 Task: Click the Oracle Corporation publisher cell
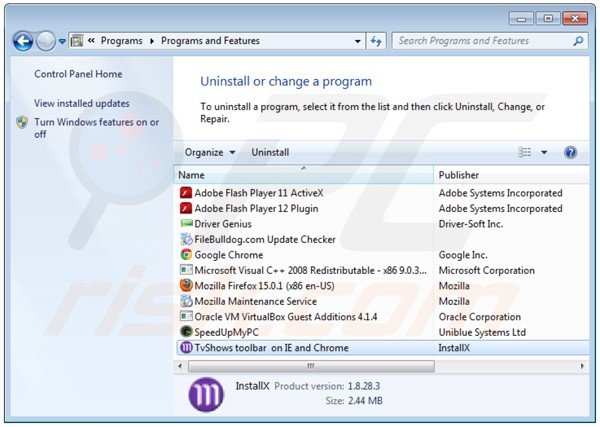(x=479, y=317)
